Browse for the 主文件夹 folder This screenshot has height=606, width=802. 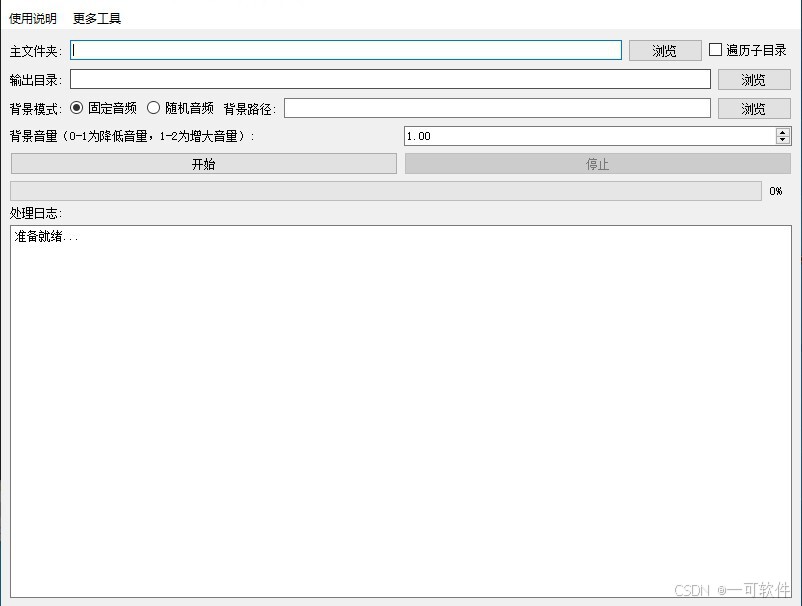(664, 51)
